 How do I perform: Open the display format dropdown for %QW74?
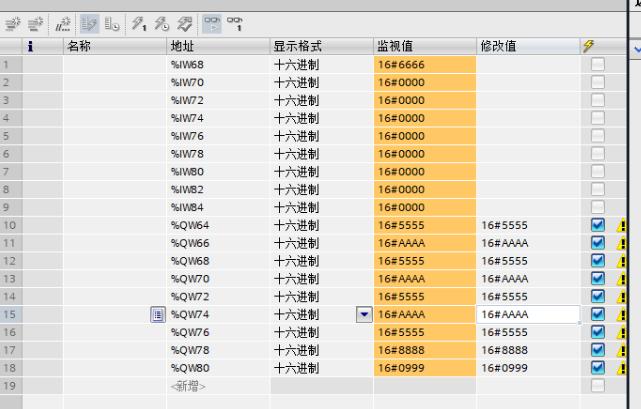[x=364, y=315]
